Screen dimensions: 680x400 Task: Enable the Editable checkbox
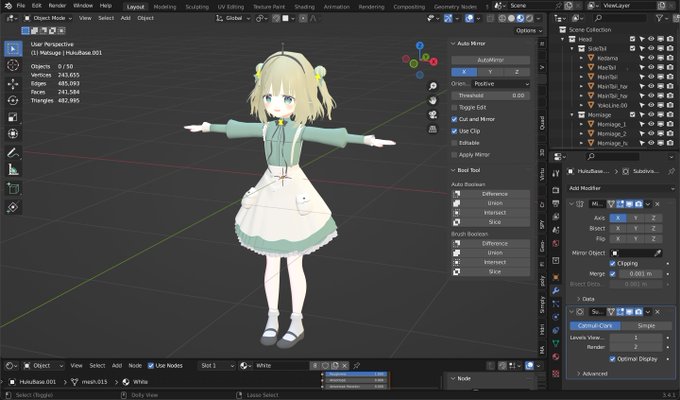click(x=454, y=143)
